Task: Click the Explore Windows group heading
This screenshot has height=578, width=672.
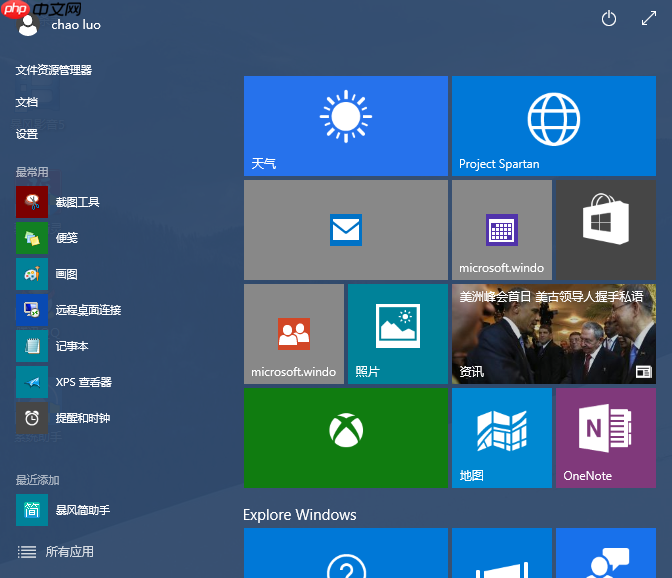Action: coord(300,515)
